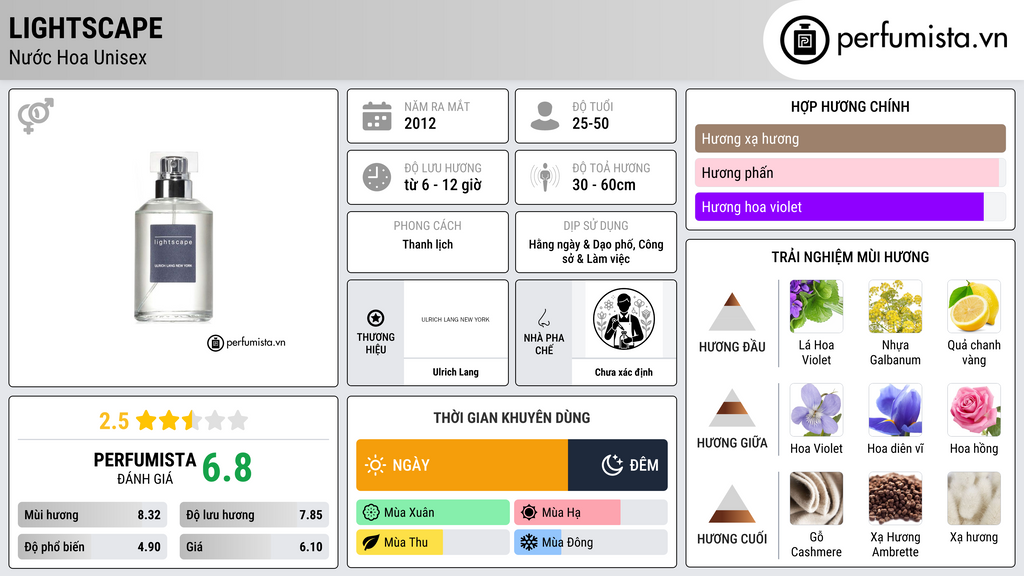Click the sun icon in Ngày bar
Viewport: 1024px width, 576px height.
(376, 465)
